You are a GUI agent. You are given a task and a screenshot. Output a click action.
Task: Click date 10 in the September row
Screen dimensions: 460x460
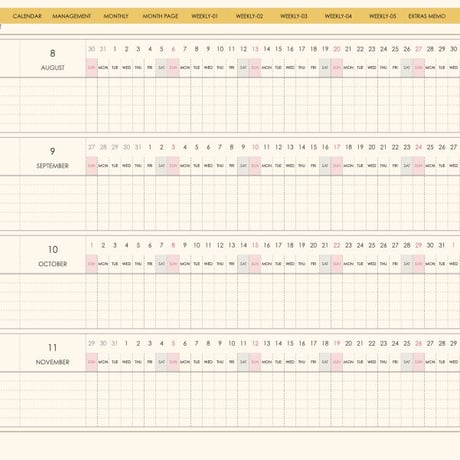pos(255,147)
